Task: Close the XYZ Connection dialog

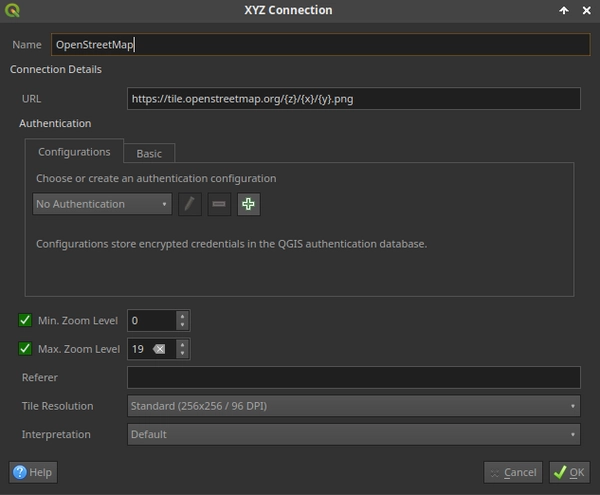Action: 587,10
